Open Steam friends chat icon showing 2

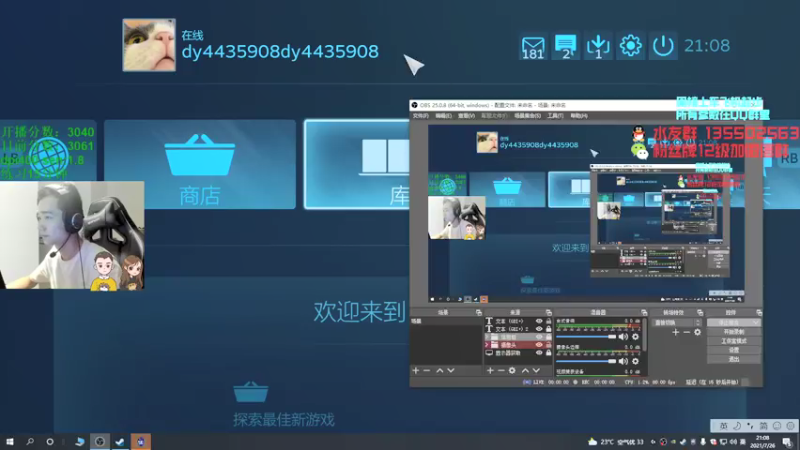pos(565,46)
